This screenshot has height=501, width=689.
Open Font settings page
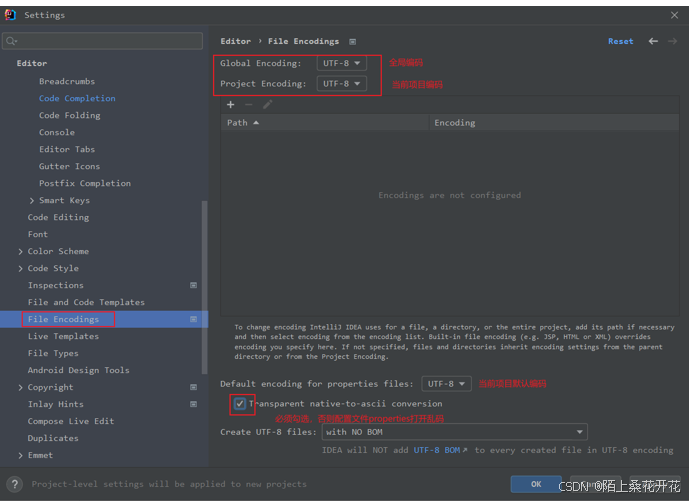[38, 234]
